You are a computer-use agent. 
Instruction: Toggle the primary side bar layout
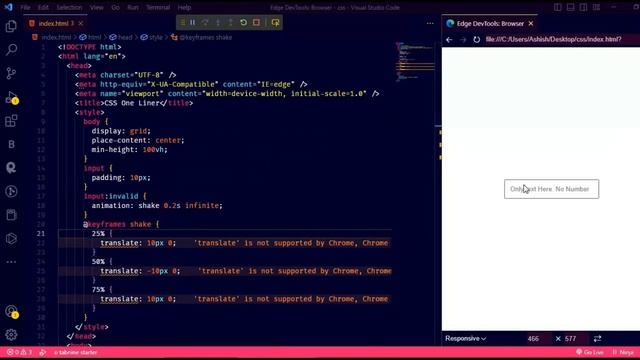coord(558,7)
